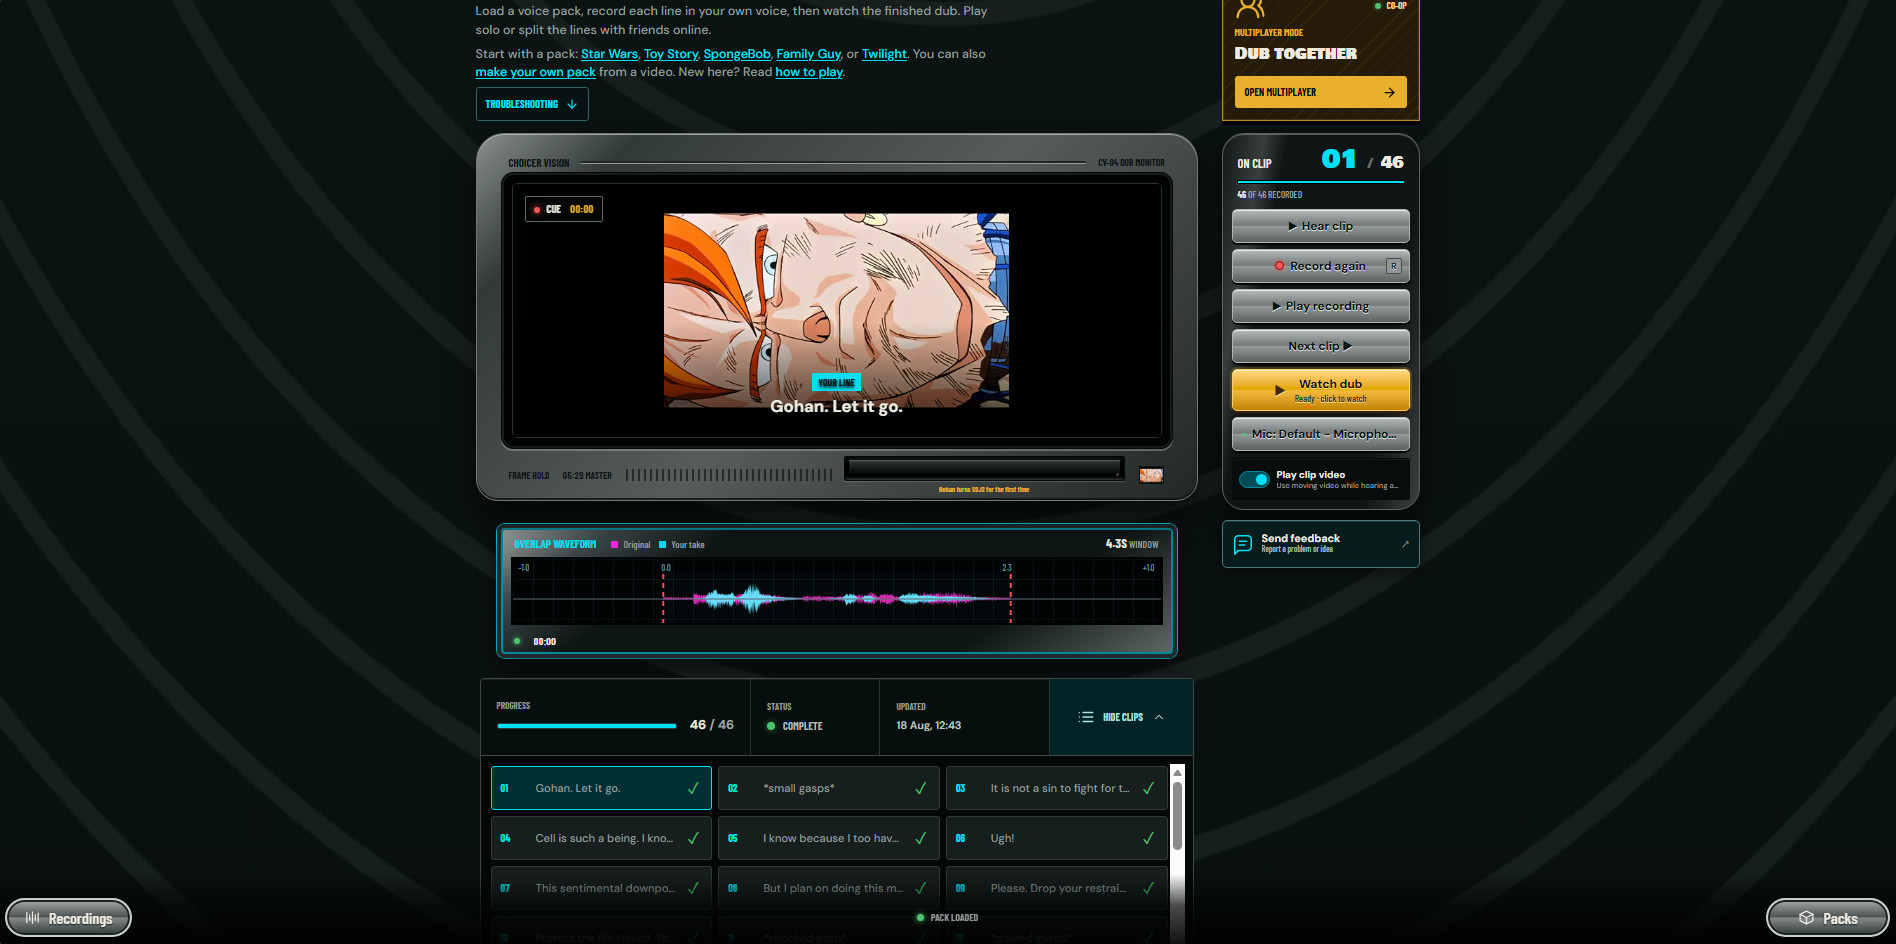Click Record again to redo the take
The width and height of the screenshot is (1896, 944).
(x=1321, y=266)
